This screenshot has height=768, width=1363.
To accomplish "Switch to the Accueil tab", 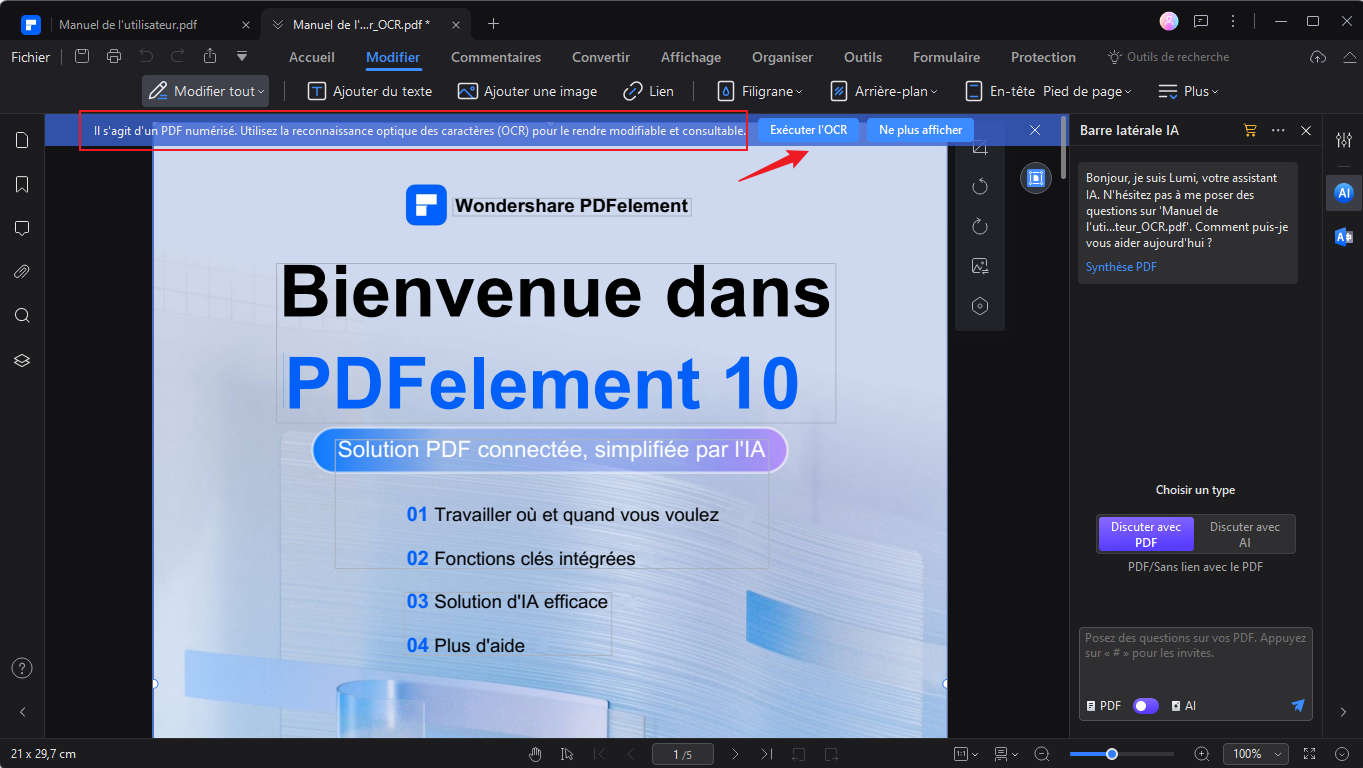I will pos(312,57).
